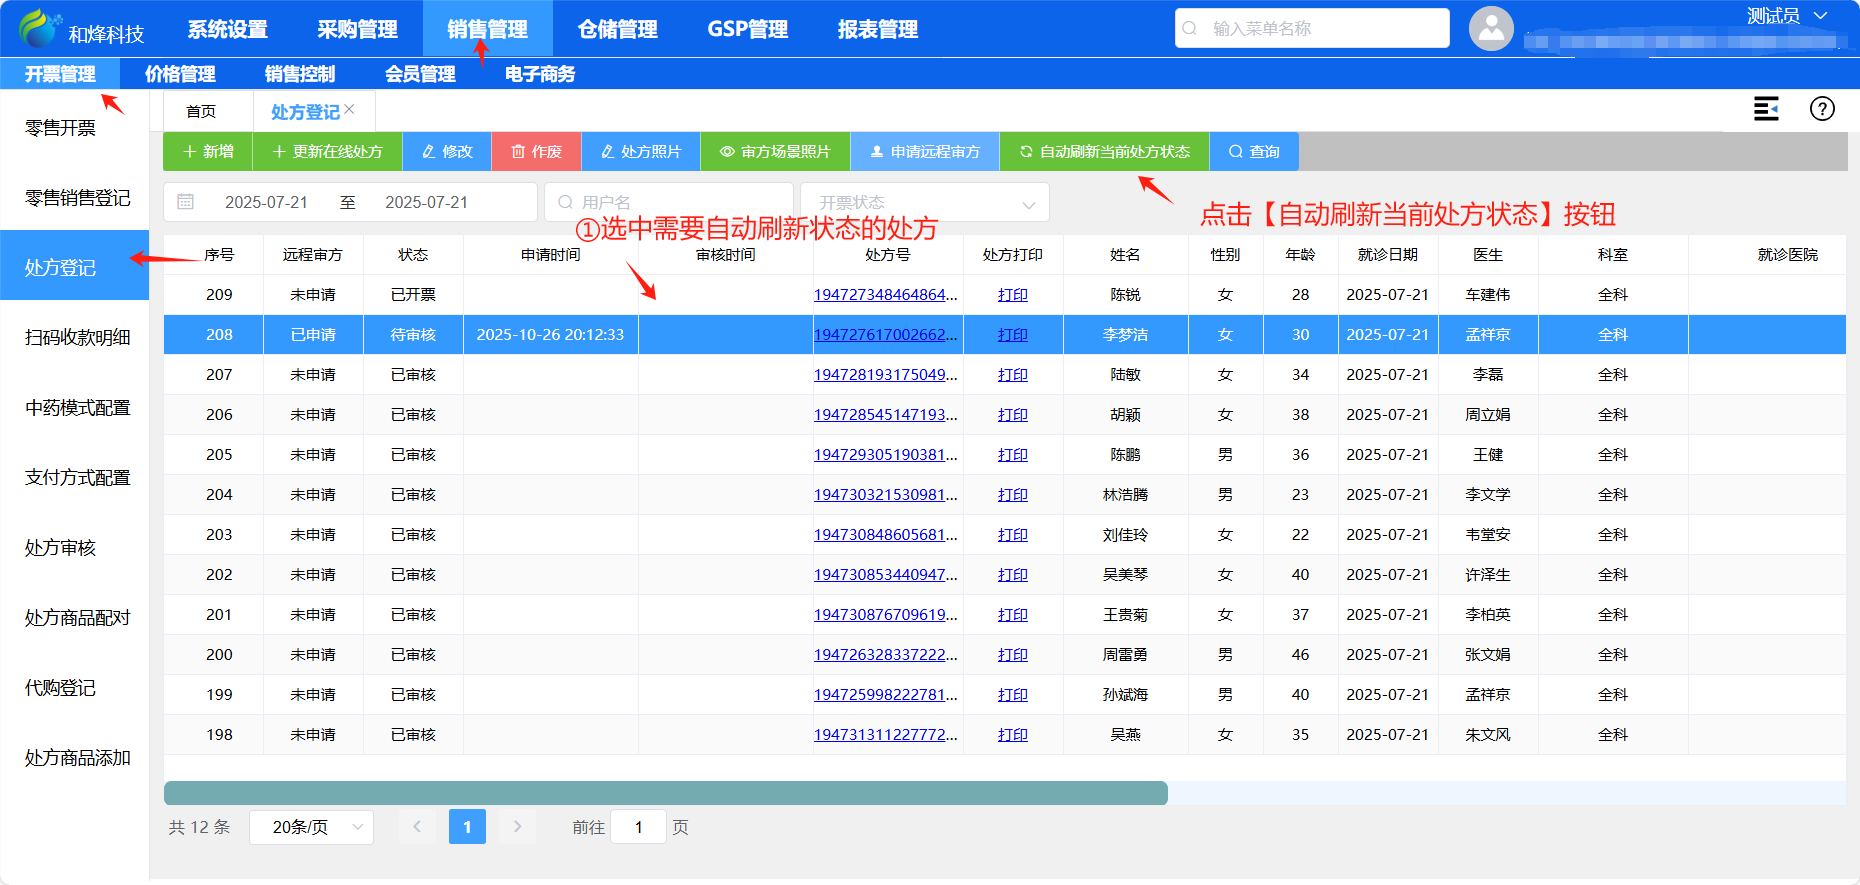Click the horizontal table scrollbar
Screen dimensions: 1860x885
pos(665,793)
